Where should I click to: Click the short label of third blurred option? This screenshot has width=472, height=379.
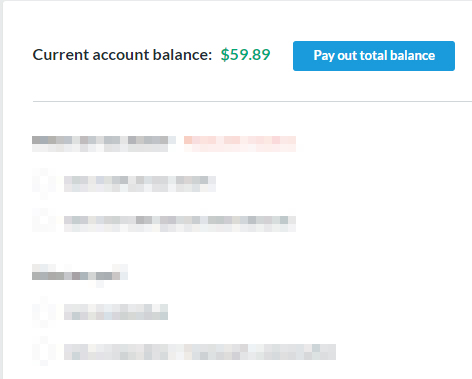pyautogui.click(x=116, y=312)
